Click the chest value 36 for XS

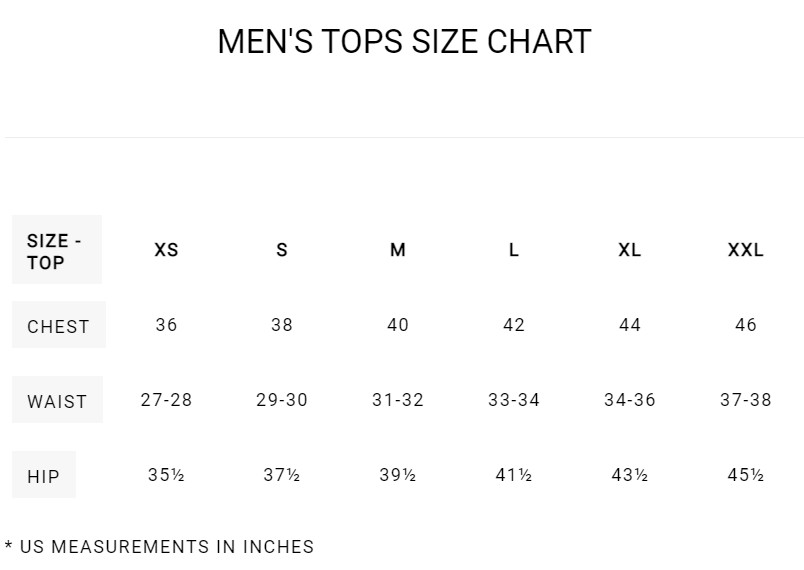(166, 325)
